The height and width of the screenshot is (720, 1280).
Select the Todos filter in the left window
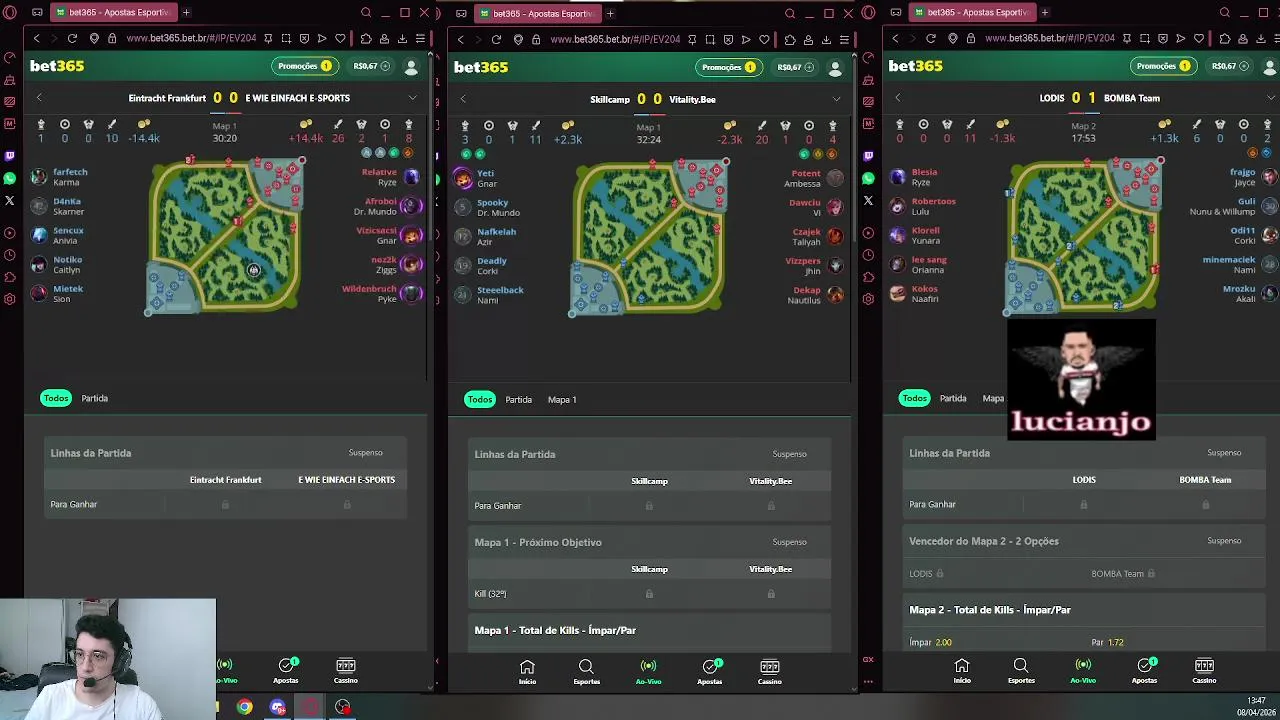[56, 398]
